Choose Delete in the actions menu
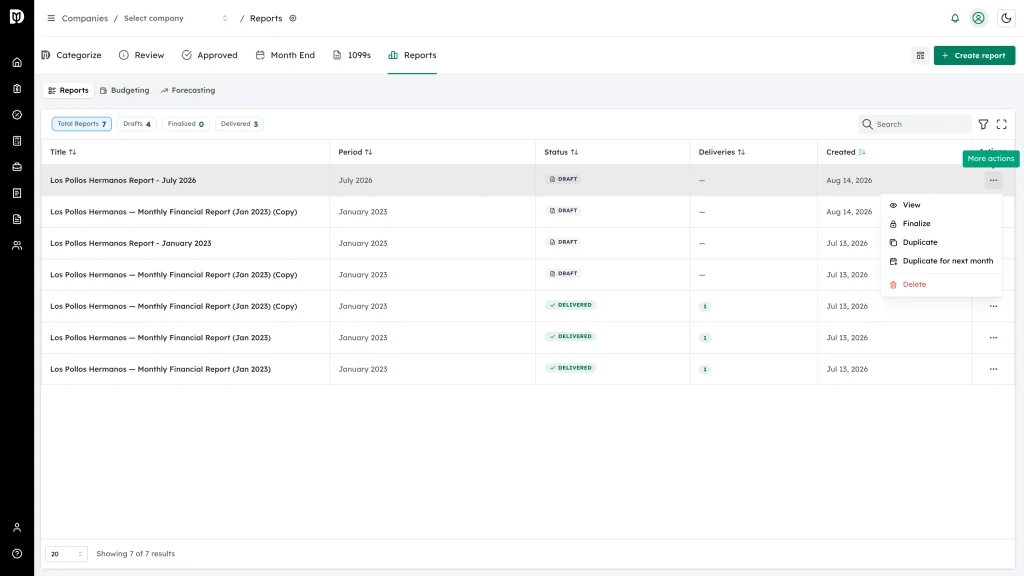Screen dimensions: 1024x576 pyautogui.click(x=941, y=285)
